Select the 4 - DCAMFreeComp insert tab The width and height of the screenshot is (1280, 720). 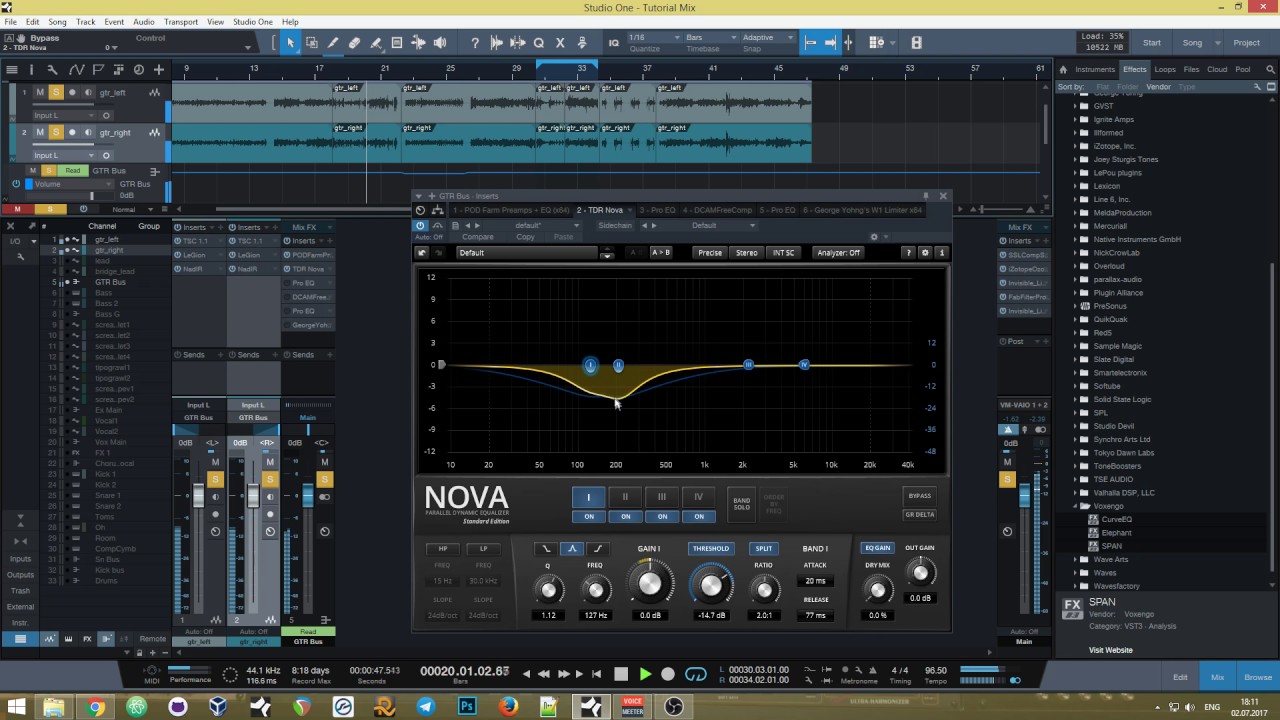719,211
